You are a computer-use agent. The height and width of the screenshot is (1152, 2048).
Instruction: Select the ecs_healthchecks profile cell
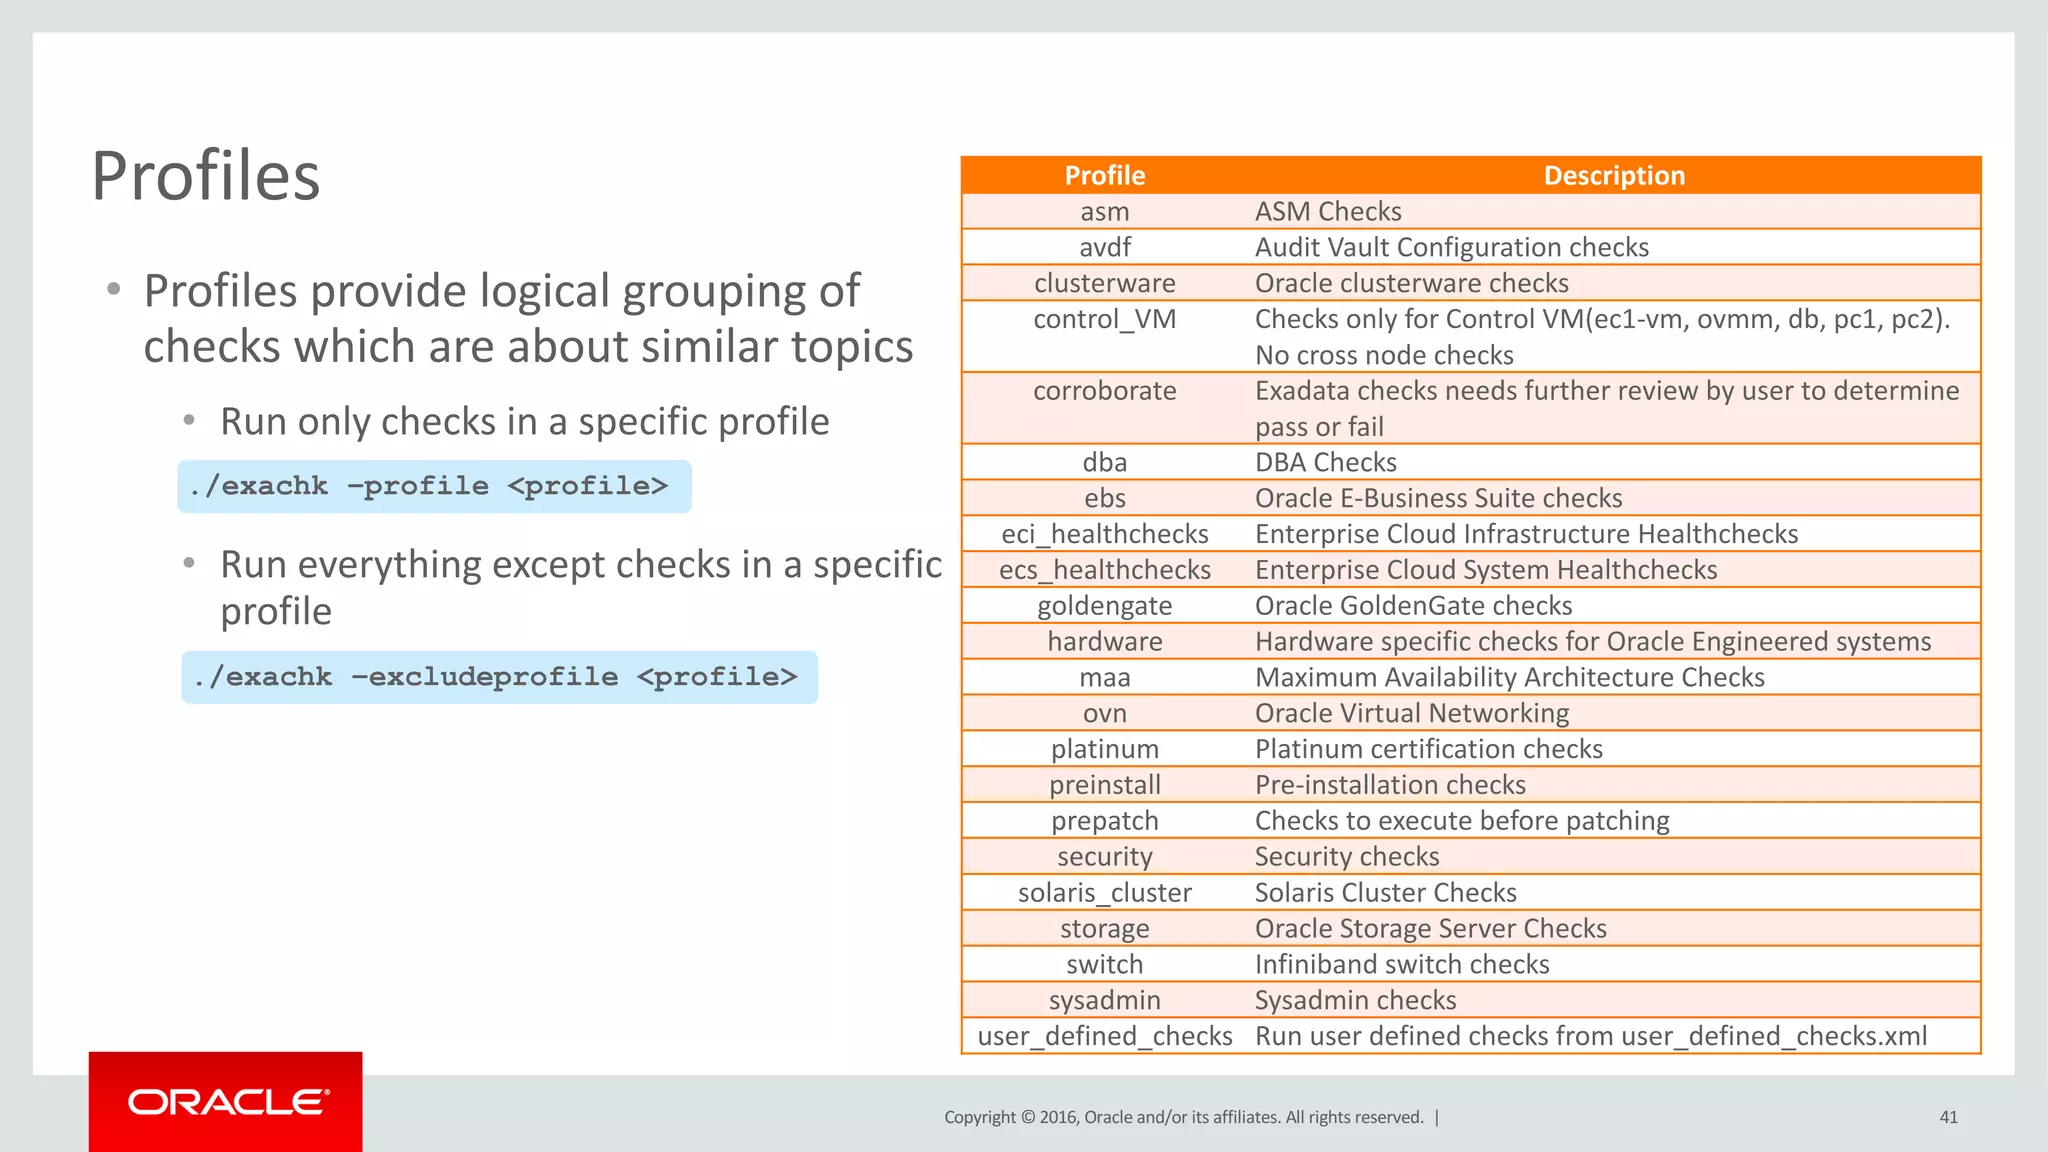coord(1105,570)
